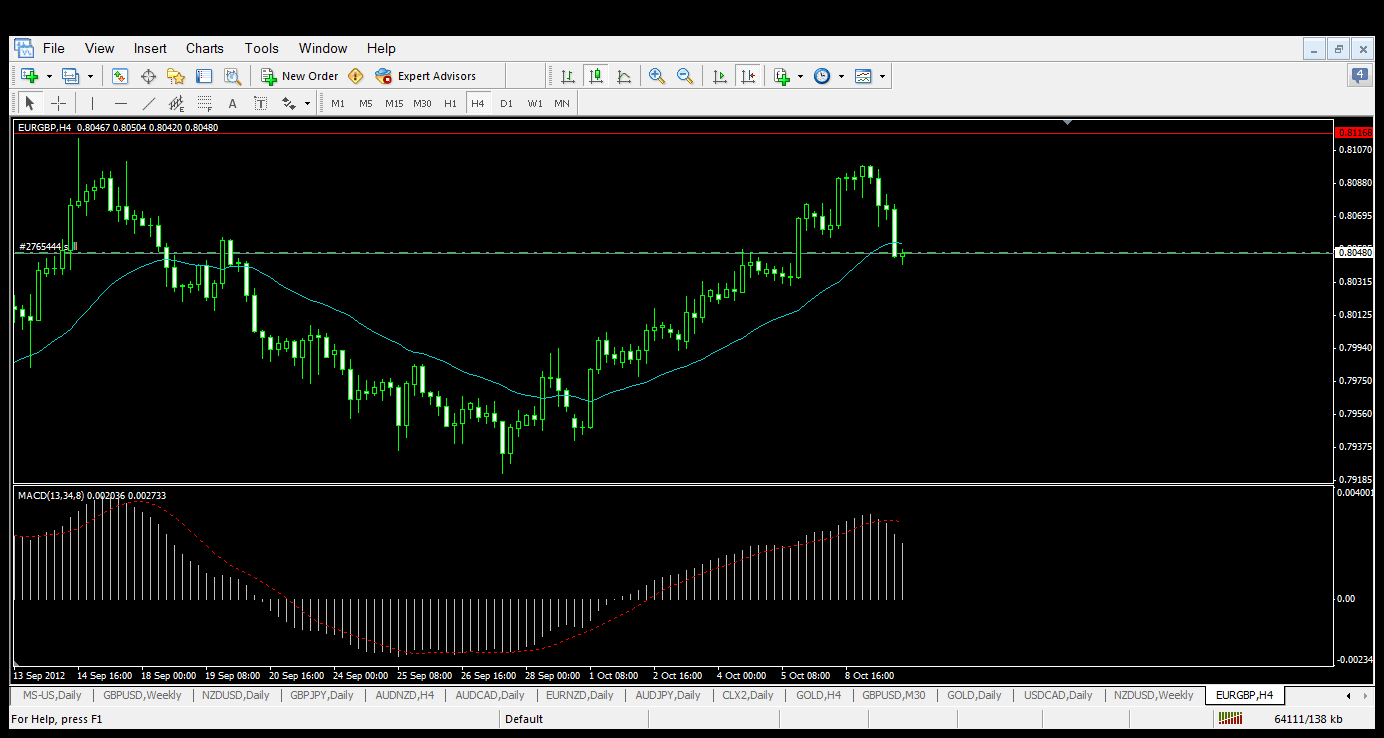1384x738 pixels.
Task: Open the Strategy Tester magnifier icon
Action: (233, 76)
